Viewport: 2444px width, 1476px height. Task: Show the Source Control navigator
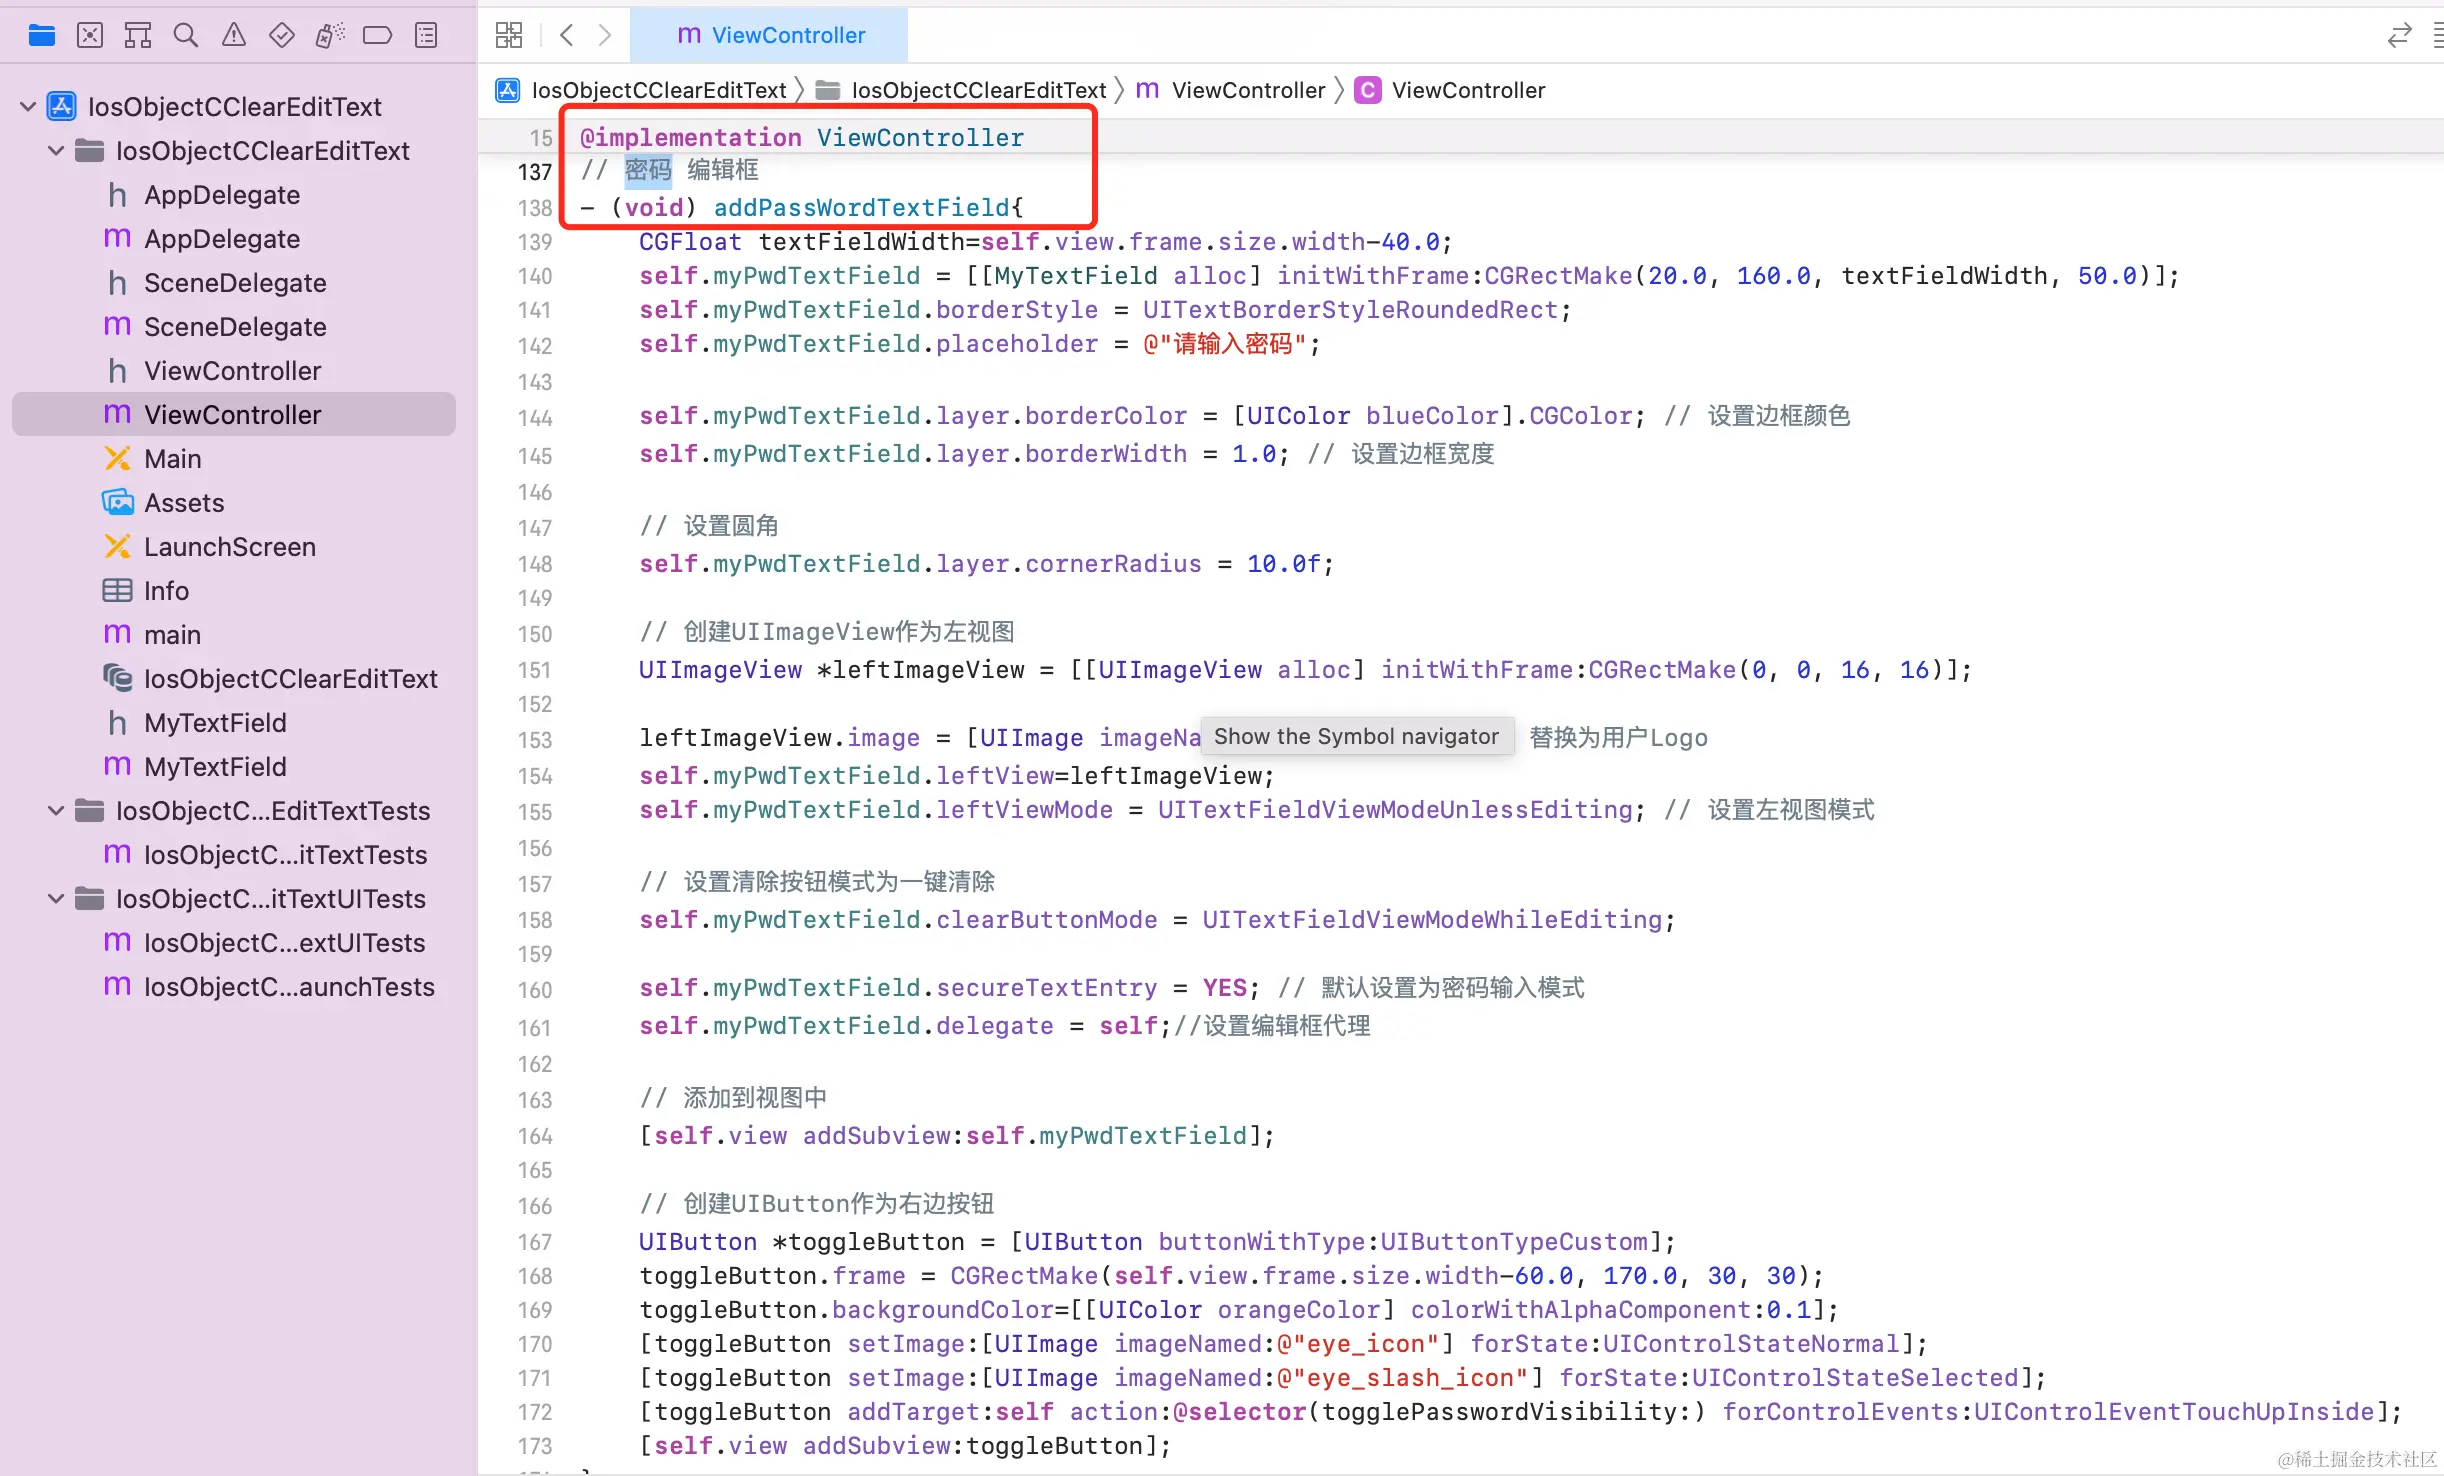[x=90, y=36]
